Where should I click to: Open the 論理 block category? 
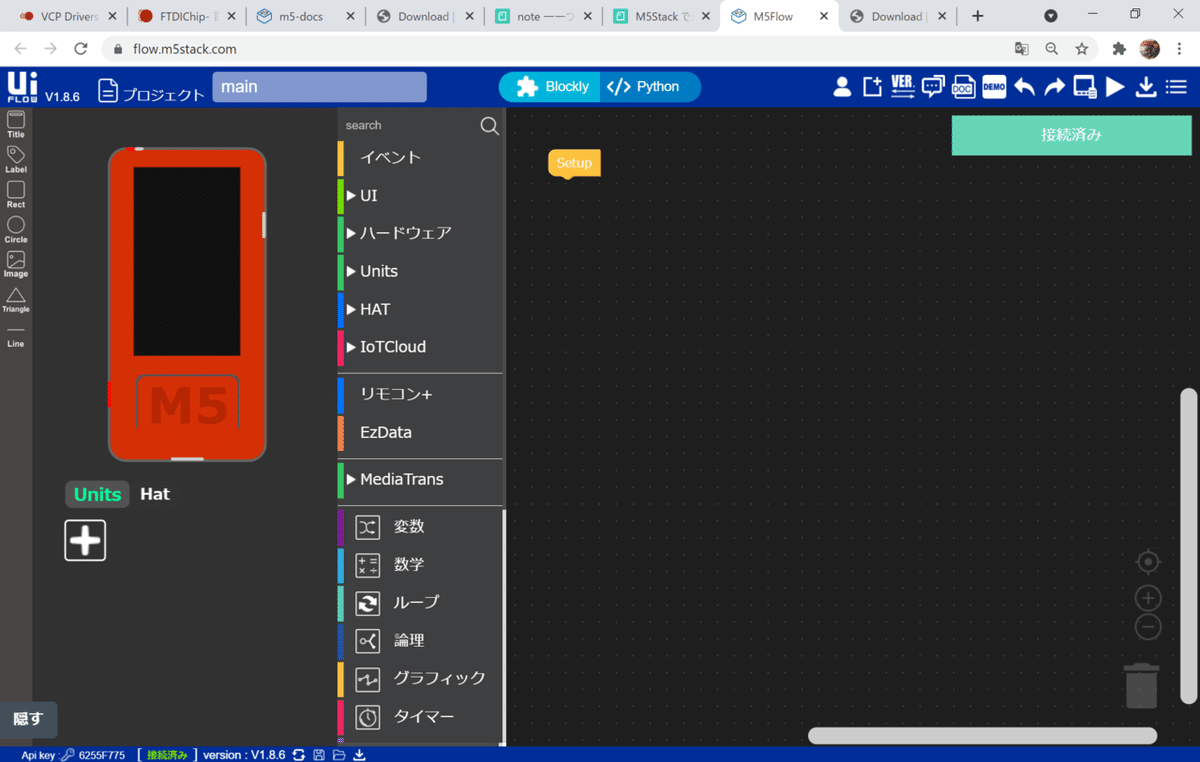420,641
